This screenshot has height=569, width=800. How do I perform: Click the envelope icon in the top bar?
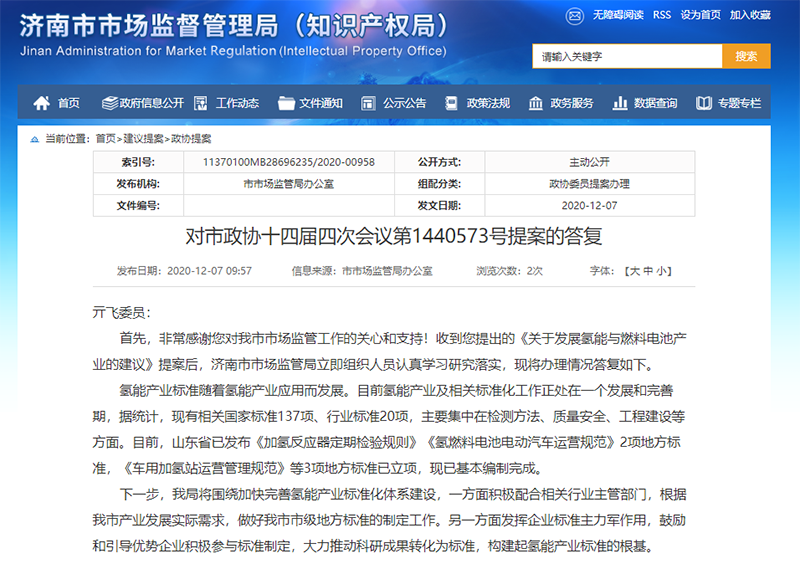click(576, 16)
